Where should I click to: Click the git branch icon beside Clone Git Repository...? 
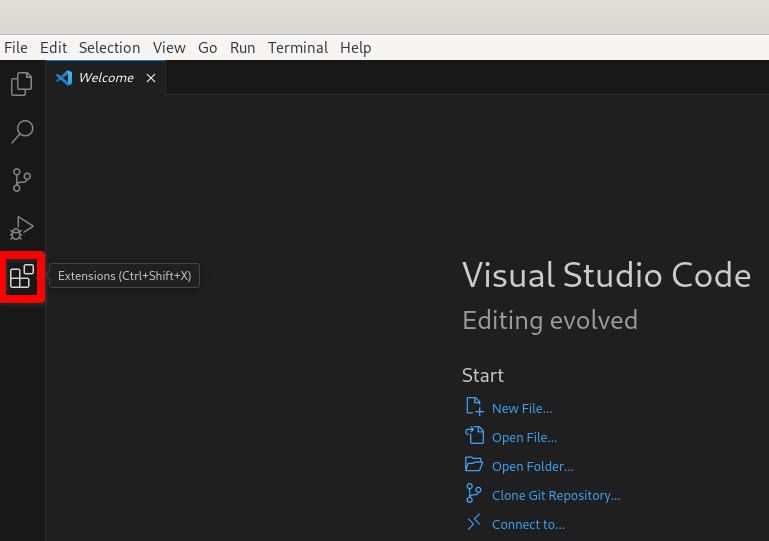click(474, 494)
